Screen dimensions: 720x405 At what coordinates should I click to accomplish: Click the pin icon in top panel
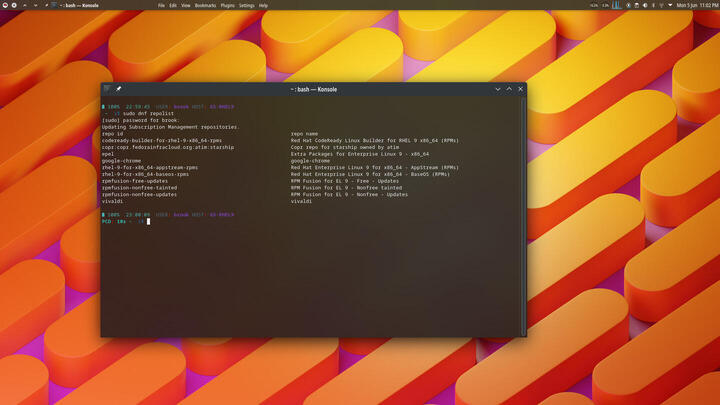tap(47, 6)
